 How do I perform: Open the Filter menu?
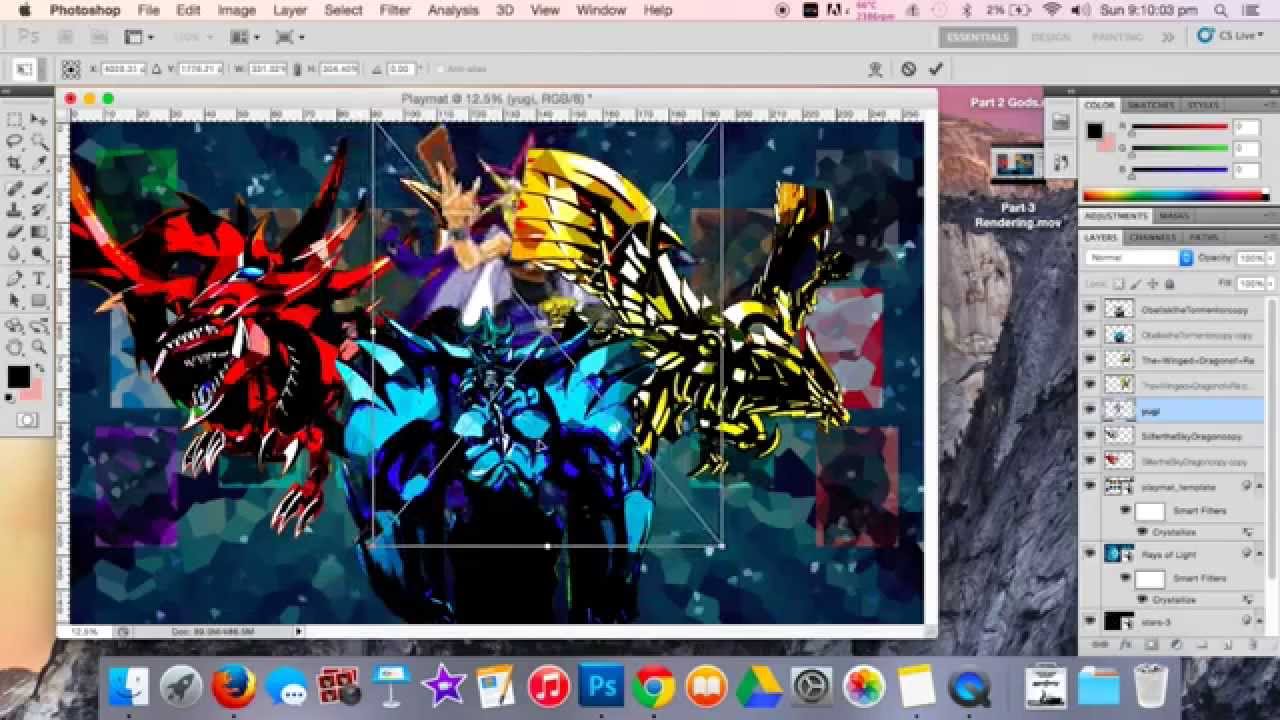(x=395, y=10)
